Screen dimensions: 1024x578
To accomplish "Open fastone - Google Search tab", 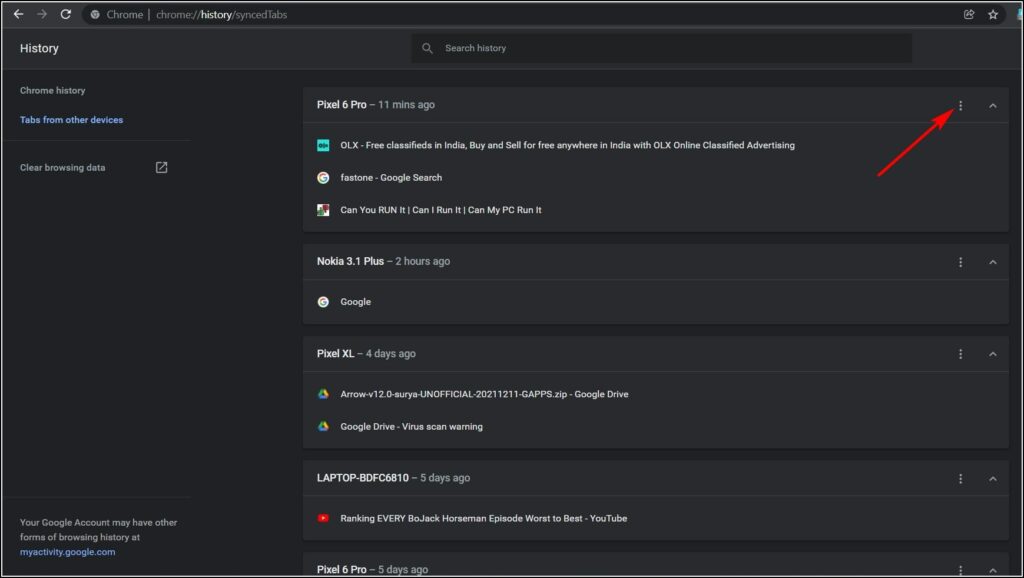I will tap(391, 178).
